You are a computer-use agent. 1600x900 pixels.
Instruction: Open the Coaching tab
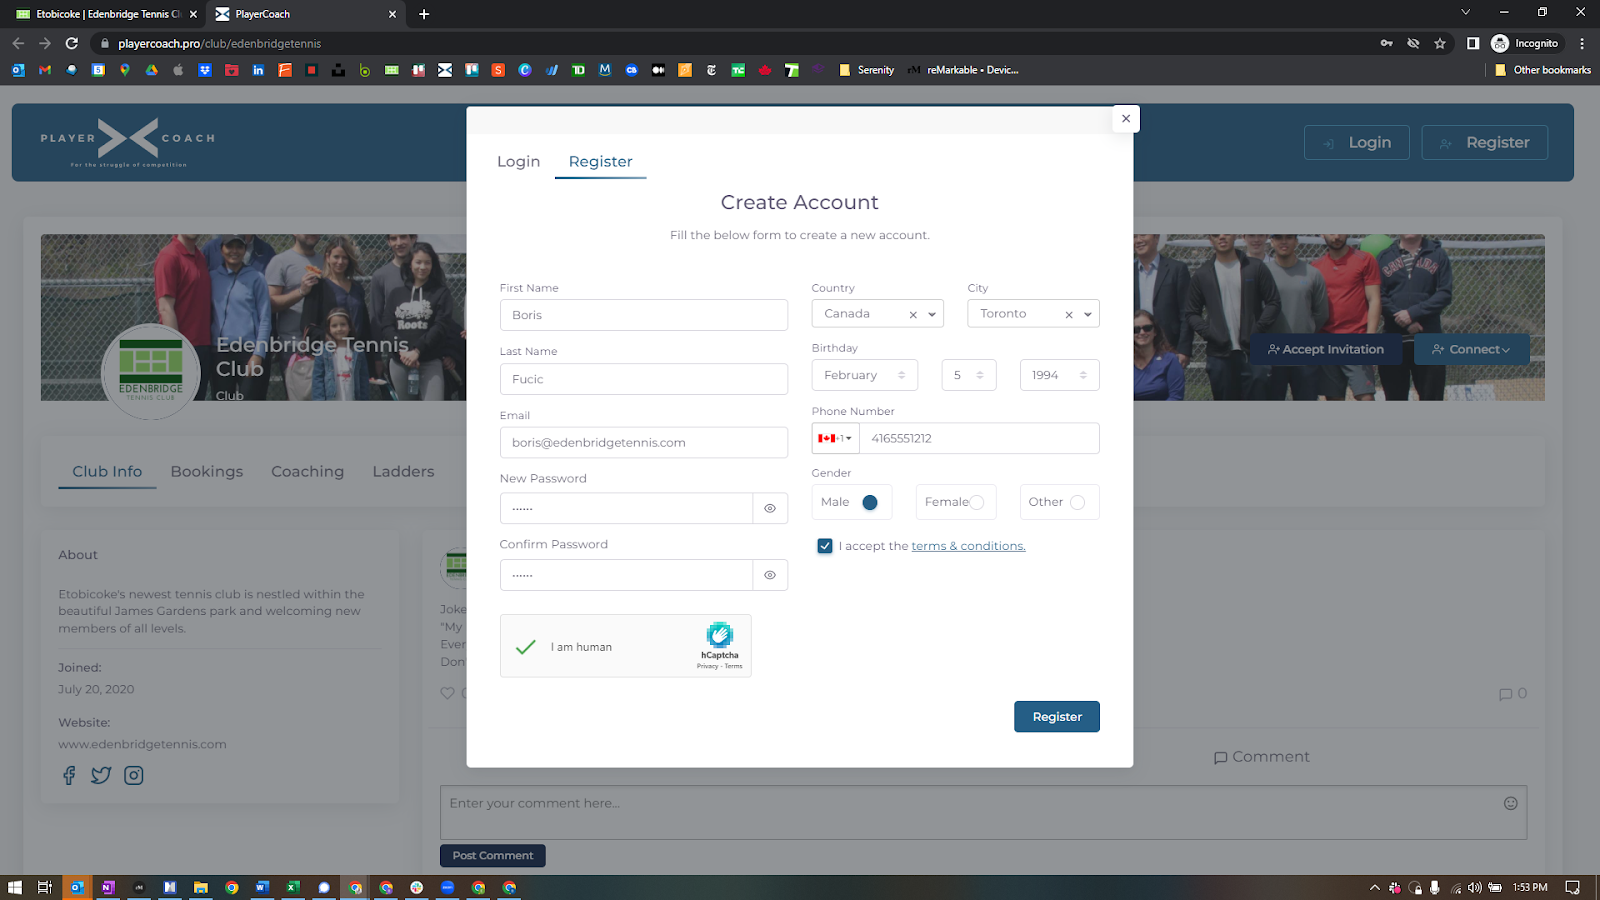coord(308,472)
